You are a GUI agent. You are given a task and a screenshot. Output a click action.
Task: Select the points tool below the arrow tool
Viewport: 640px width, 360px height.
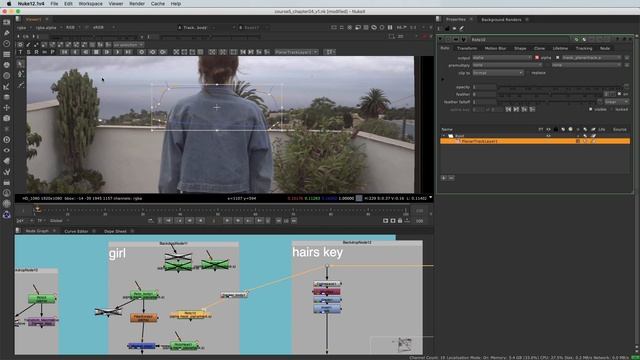click(20, 74)
